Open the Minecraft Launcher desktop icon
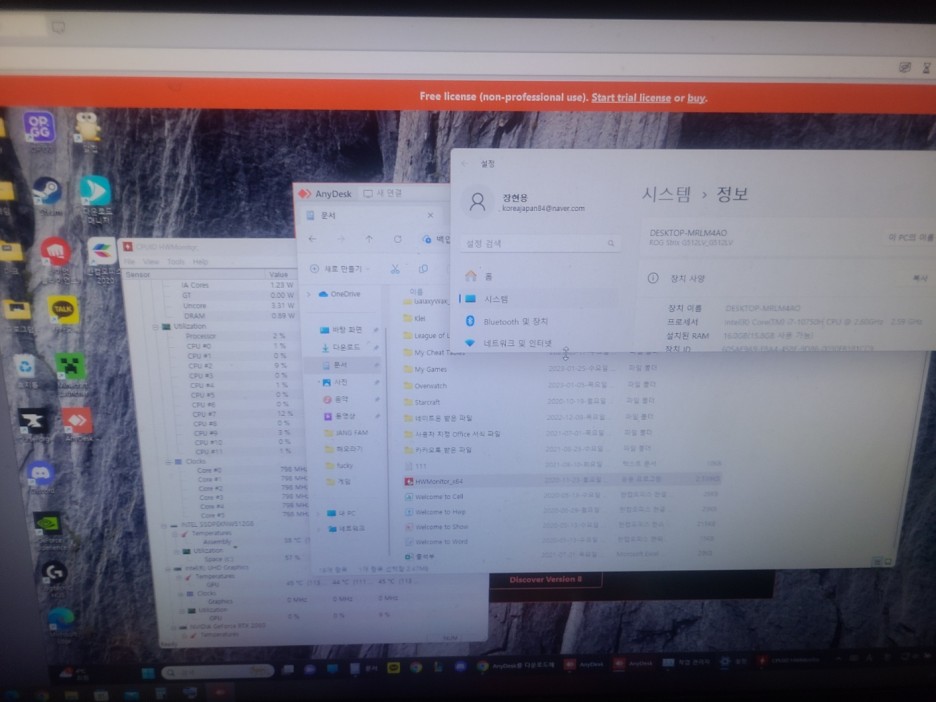 click(70, 366)
